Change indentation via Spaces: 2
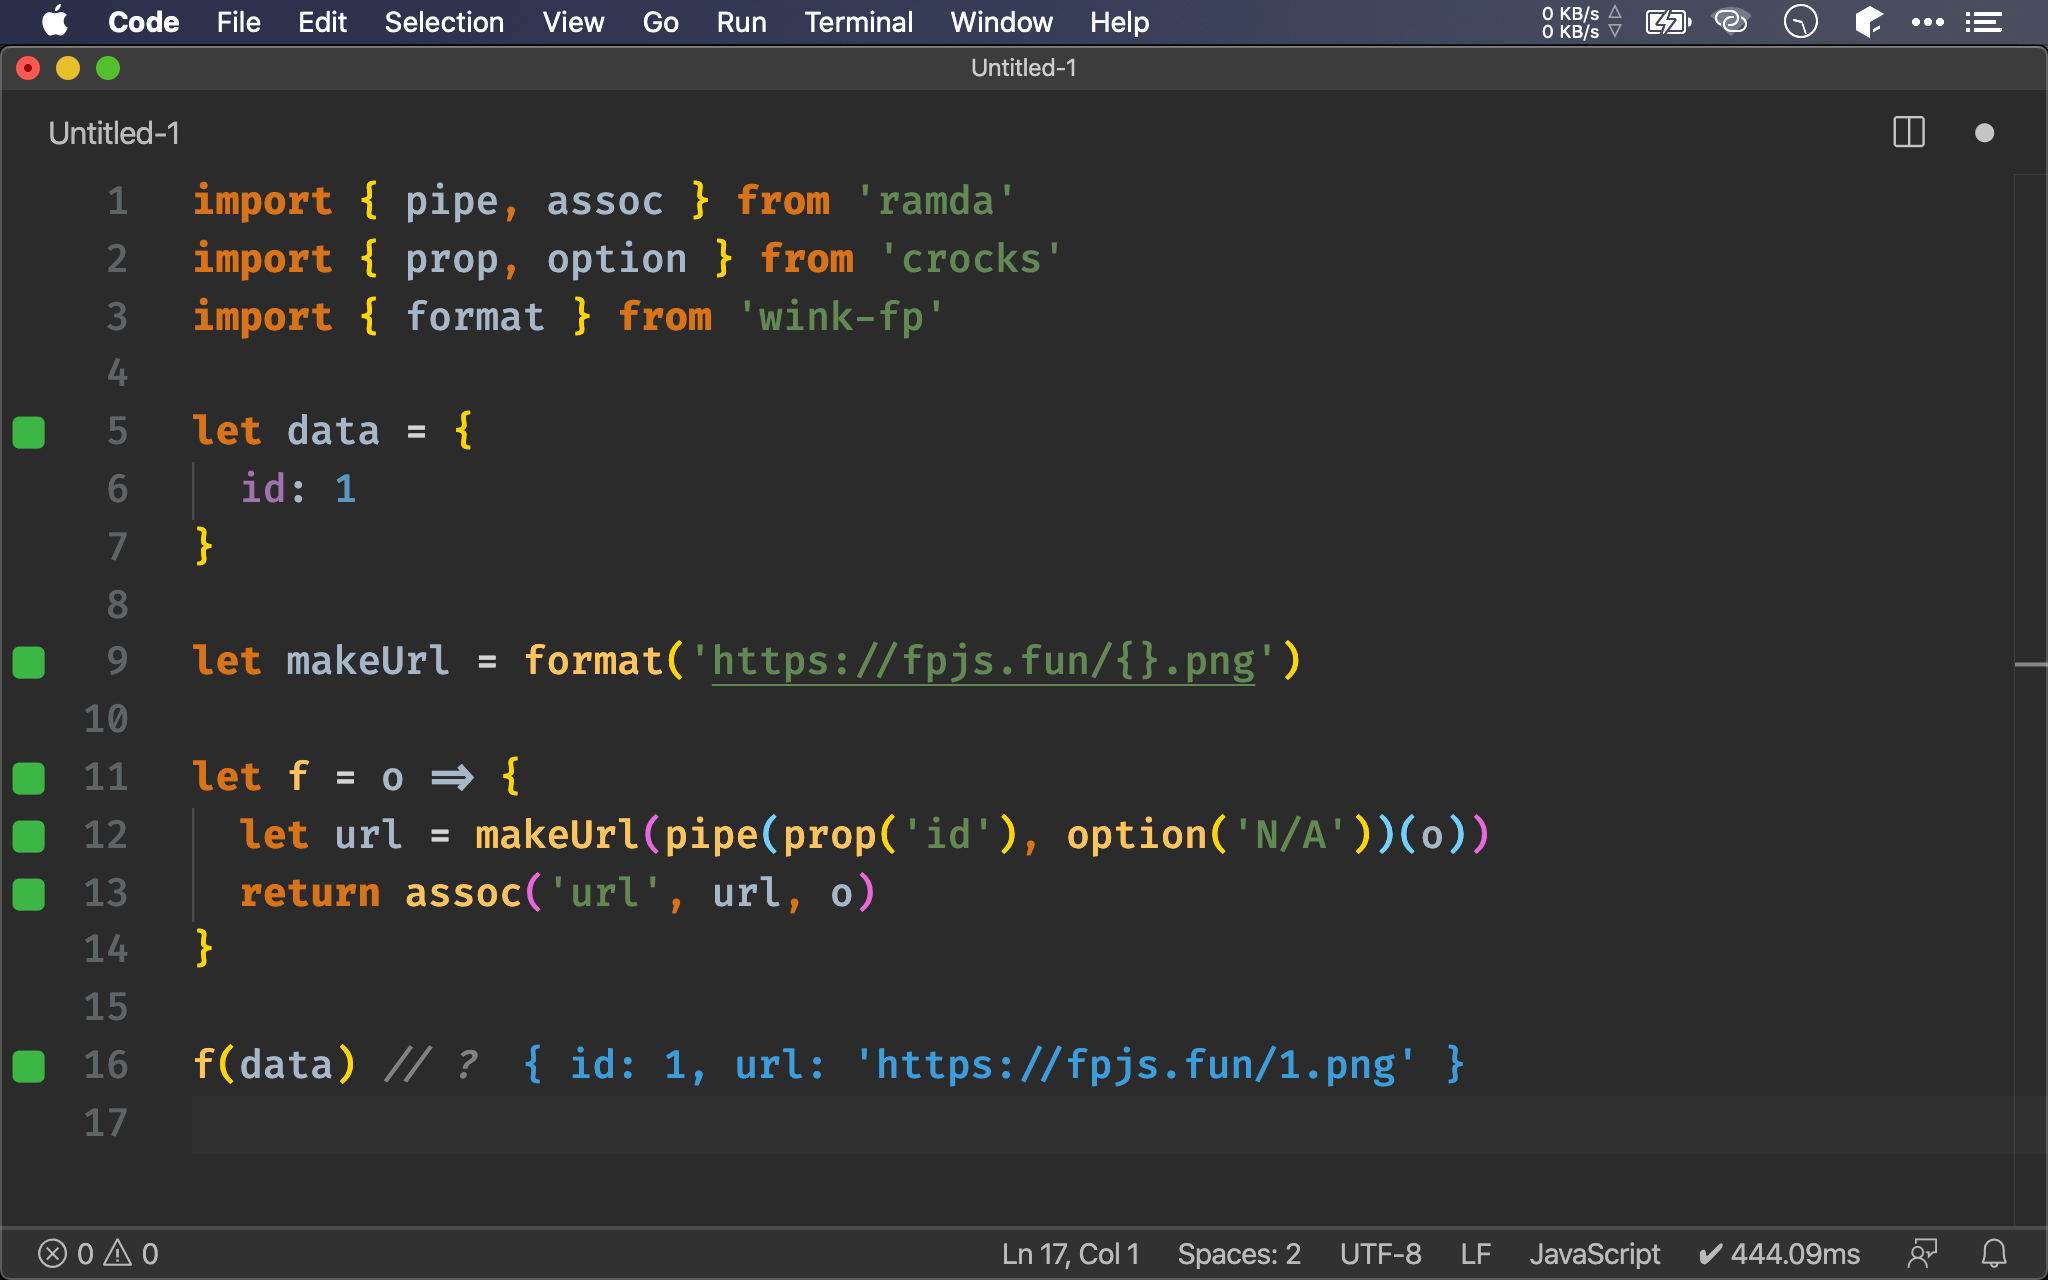Viewport: 2048px width, 1280px height. click(x=1239, y=1254)
